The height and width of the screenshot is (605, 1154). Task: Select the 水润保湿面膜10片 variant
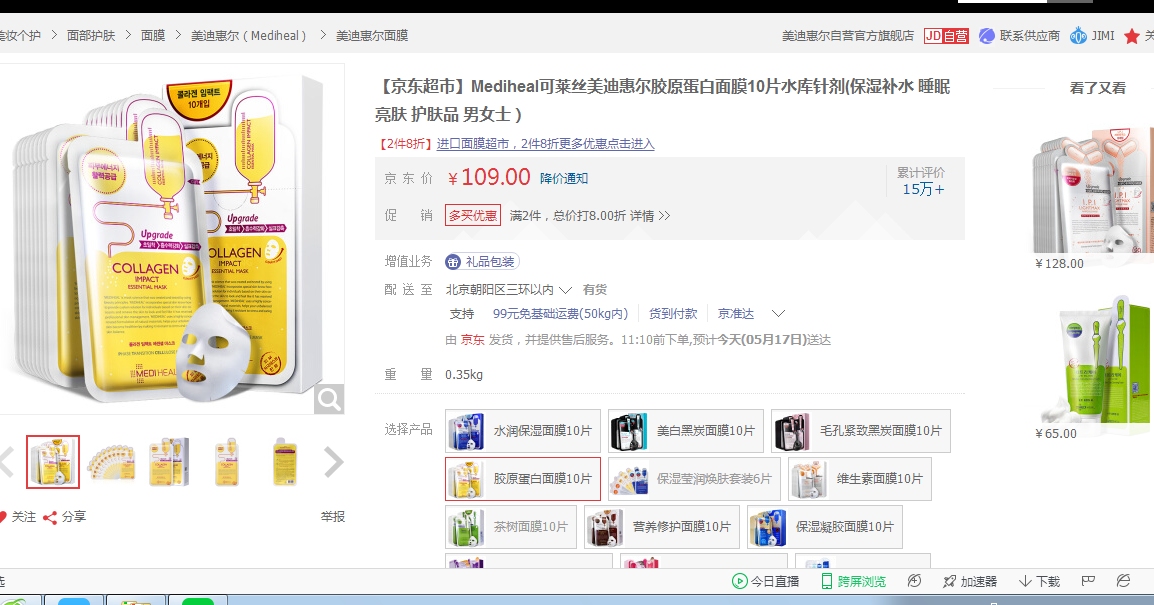coord(521,431)
